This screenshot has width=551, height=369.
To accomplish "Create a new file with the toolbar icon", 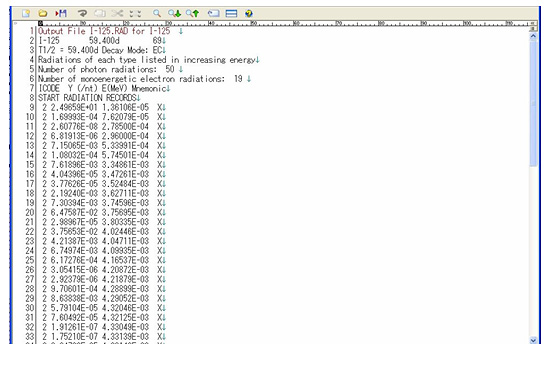I will click(x=26, y=13).
